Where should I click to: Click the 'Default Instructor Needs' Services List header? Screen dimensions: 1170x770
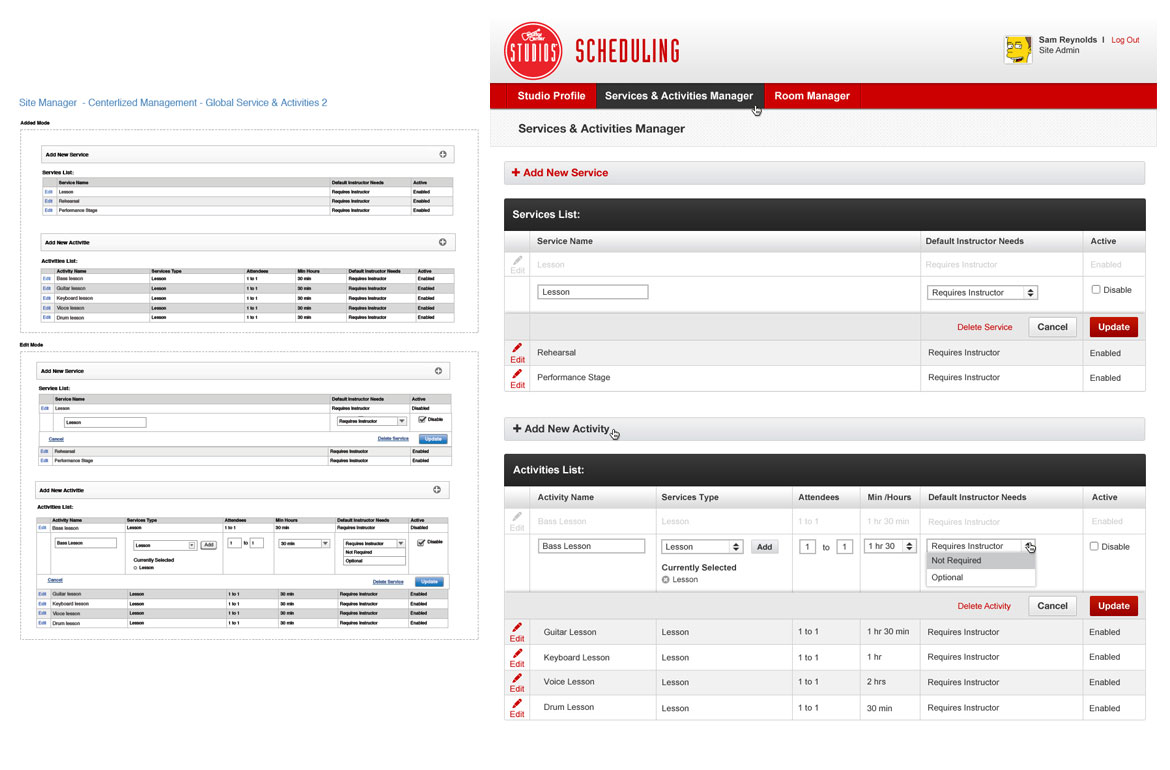(975, 241)
